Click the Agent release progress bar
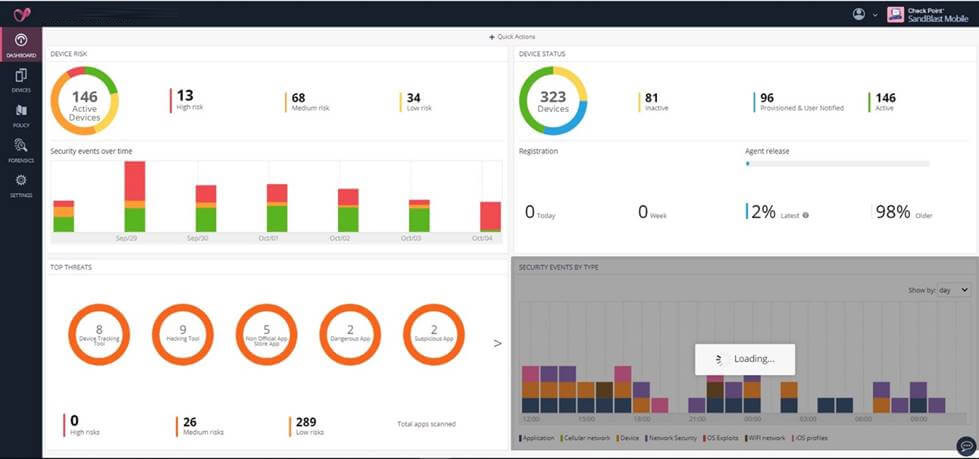The image size is (979, 459). point(837,163)
